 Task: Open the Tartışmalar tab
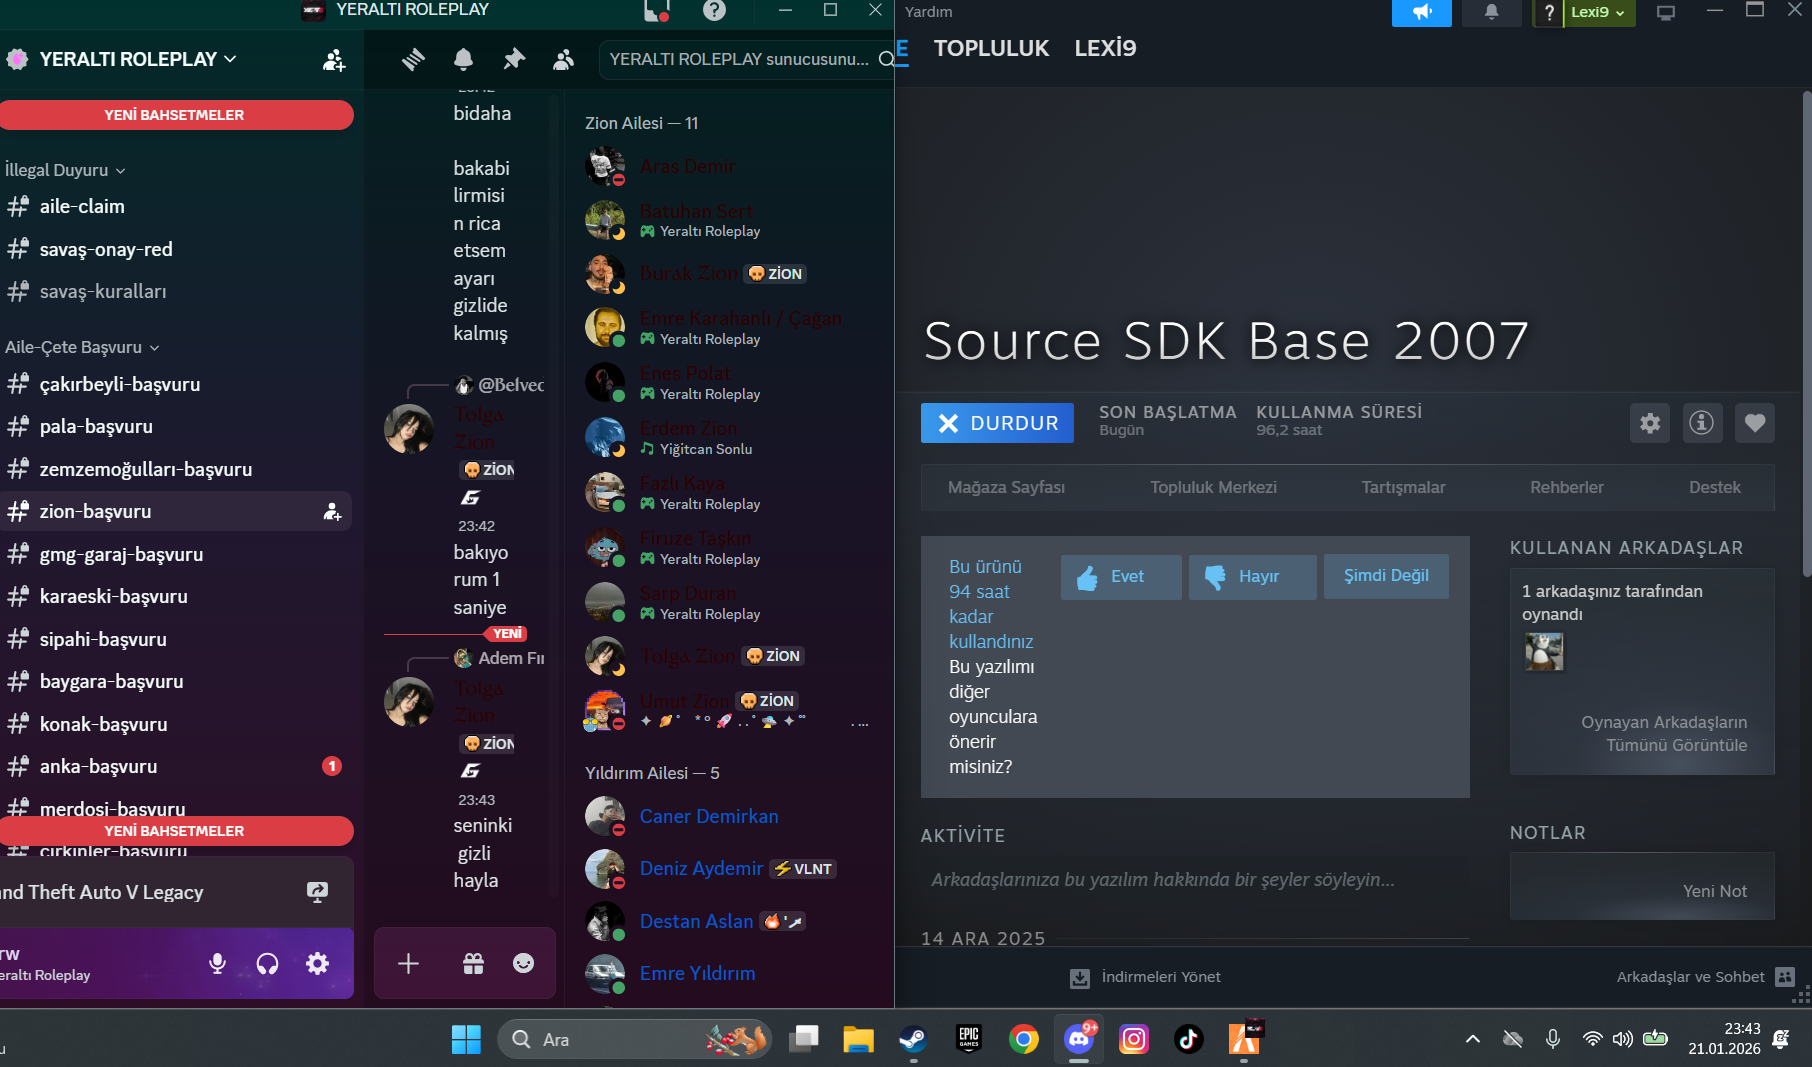click(x=1403, y=487)
